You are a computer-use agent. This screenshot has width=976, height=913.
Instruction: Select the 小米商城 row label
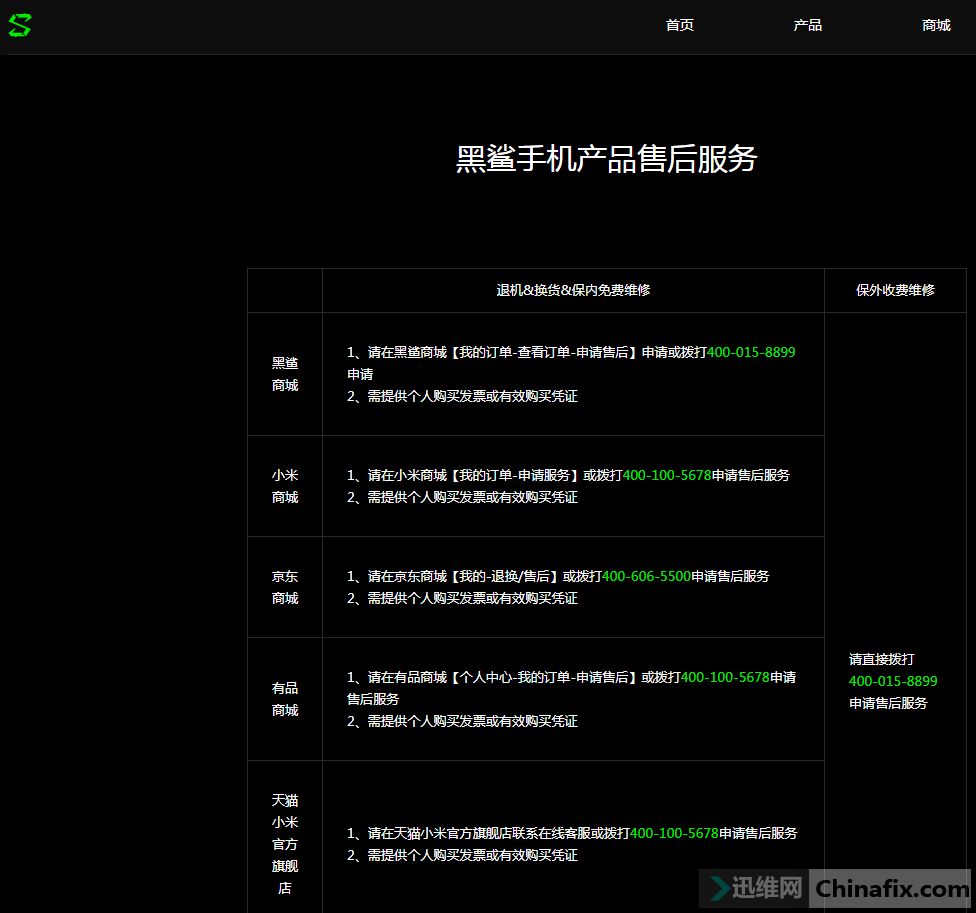click(285, 486)
